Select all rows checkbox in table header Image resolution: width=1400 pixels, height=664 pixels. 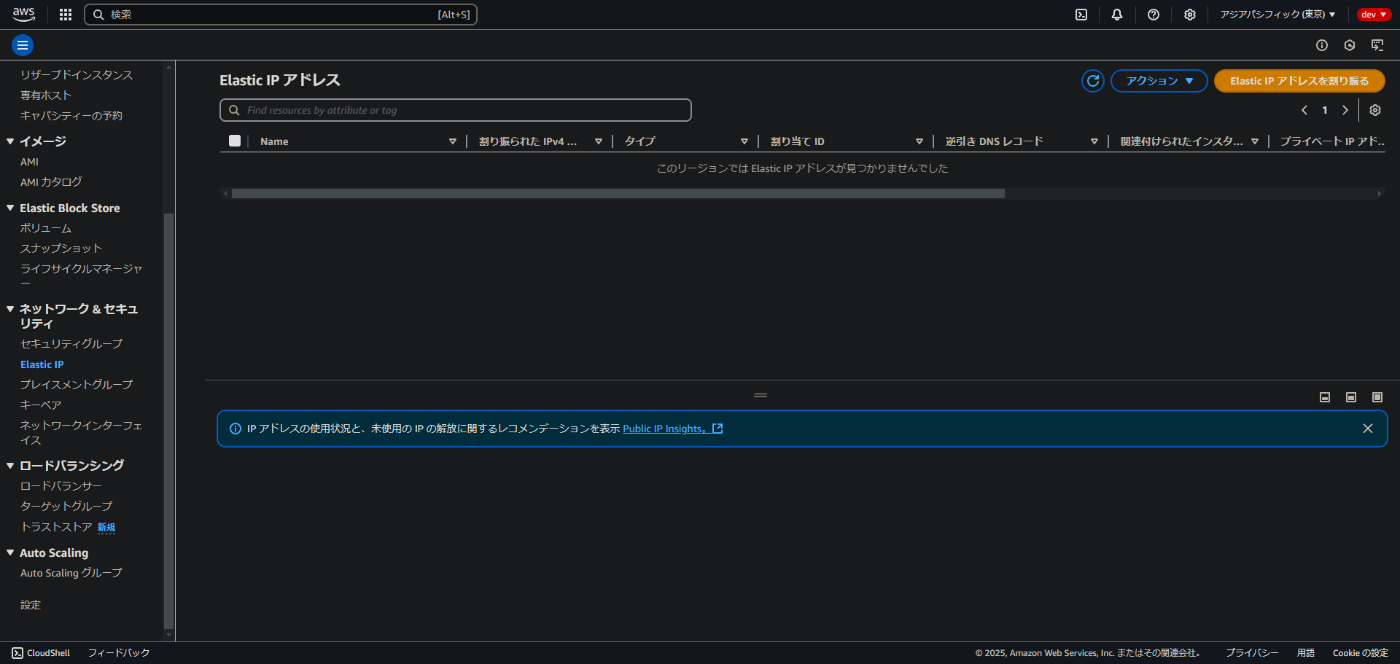[235, 141]
